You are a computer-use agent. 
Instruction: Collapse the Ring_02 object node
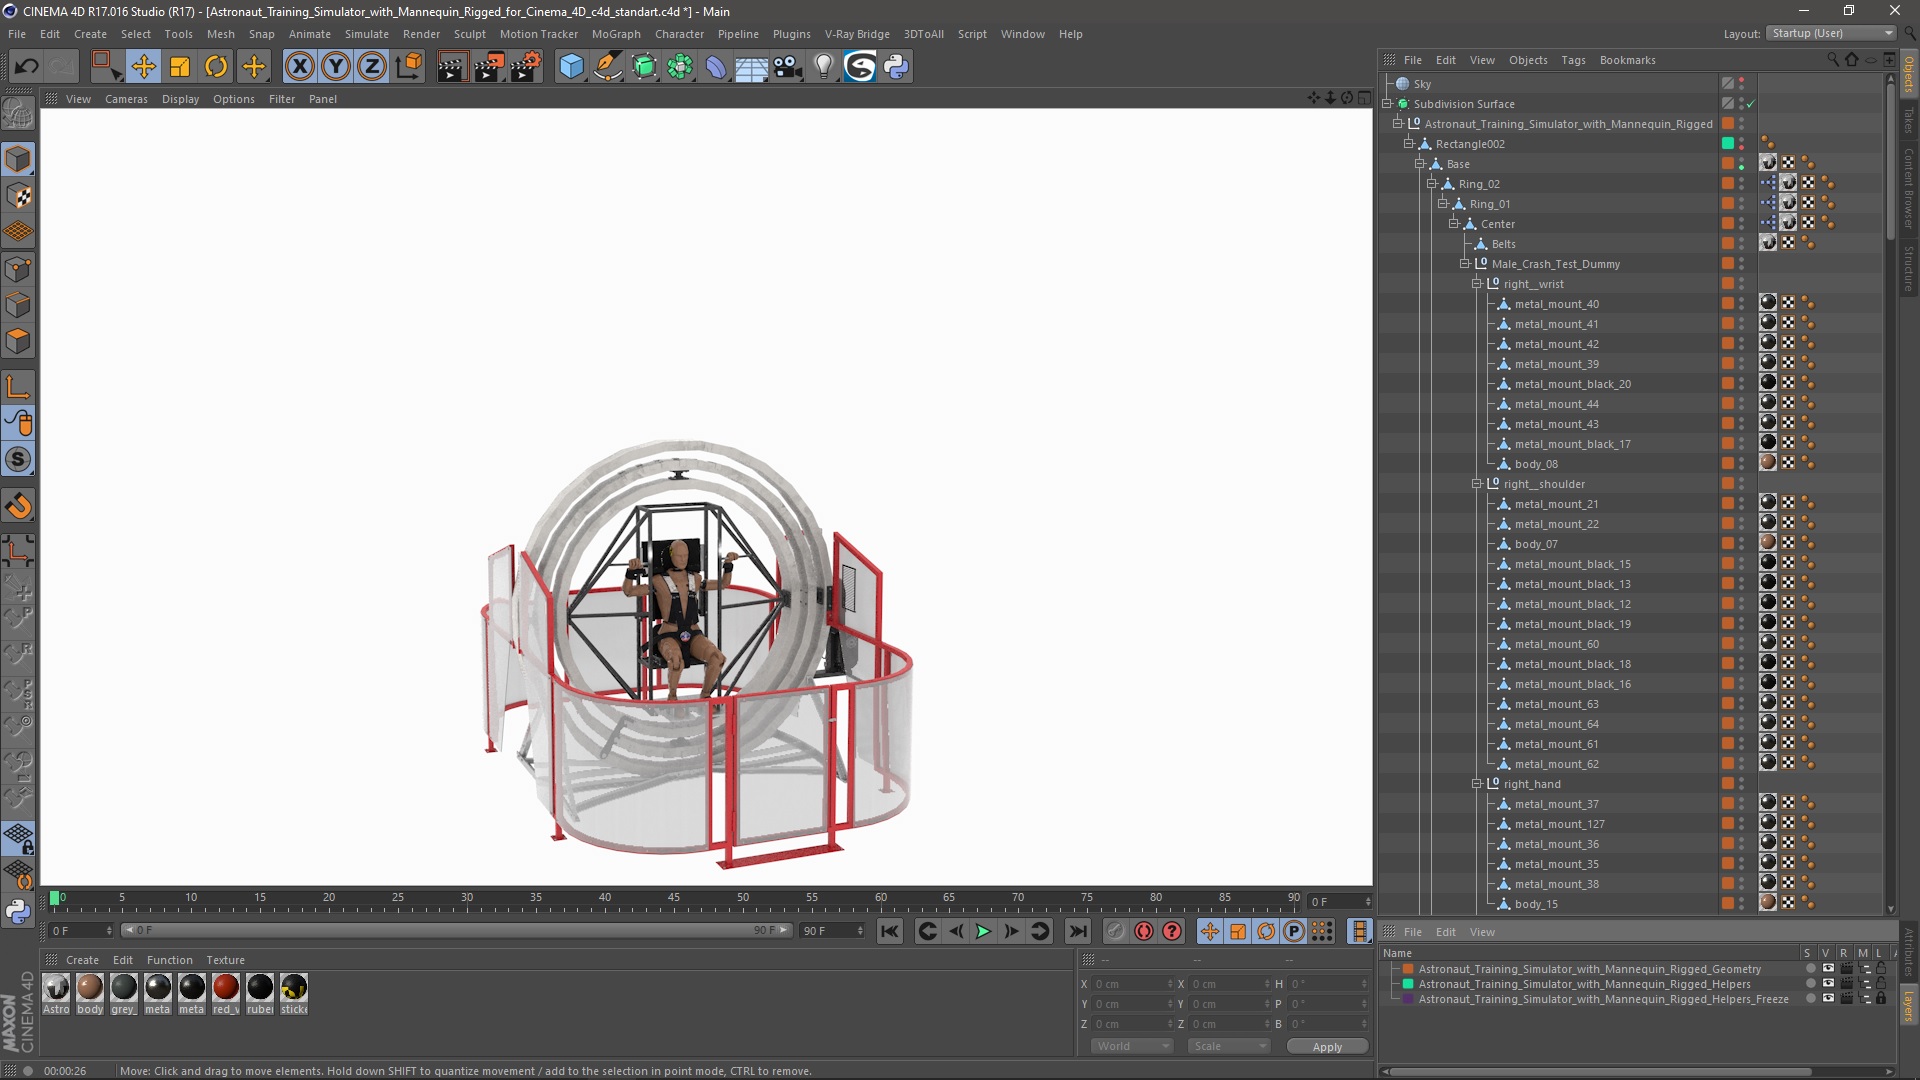click(x=1432, y=184)
